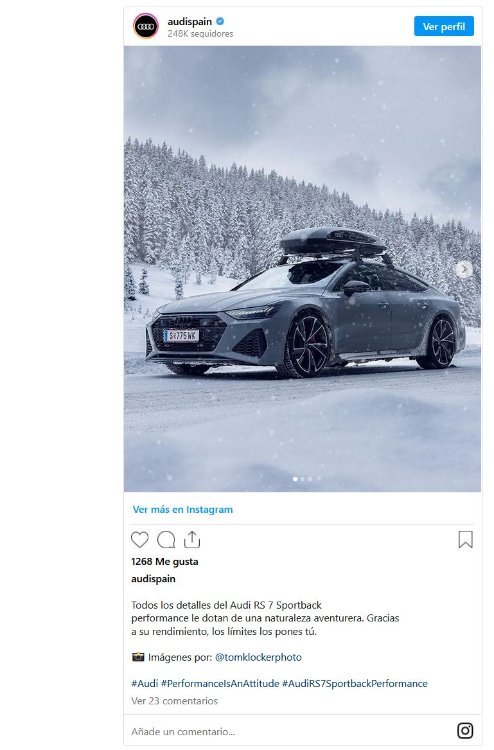
Task: Like the post with the heart icon
Action: 140,540
